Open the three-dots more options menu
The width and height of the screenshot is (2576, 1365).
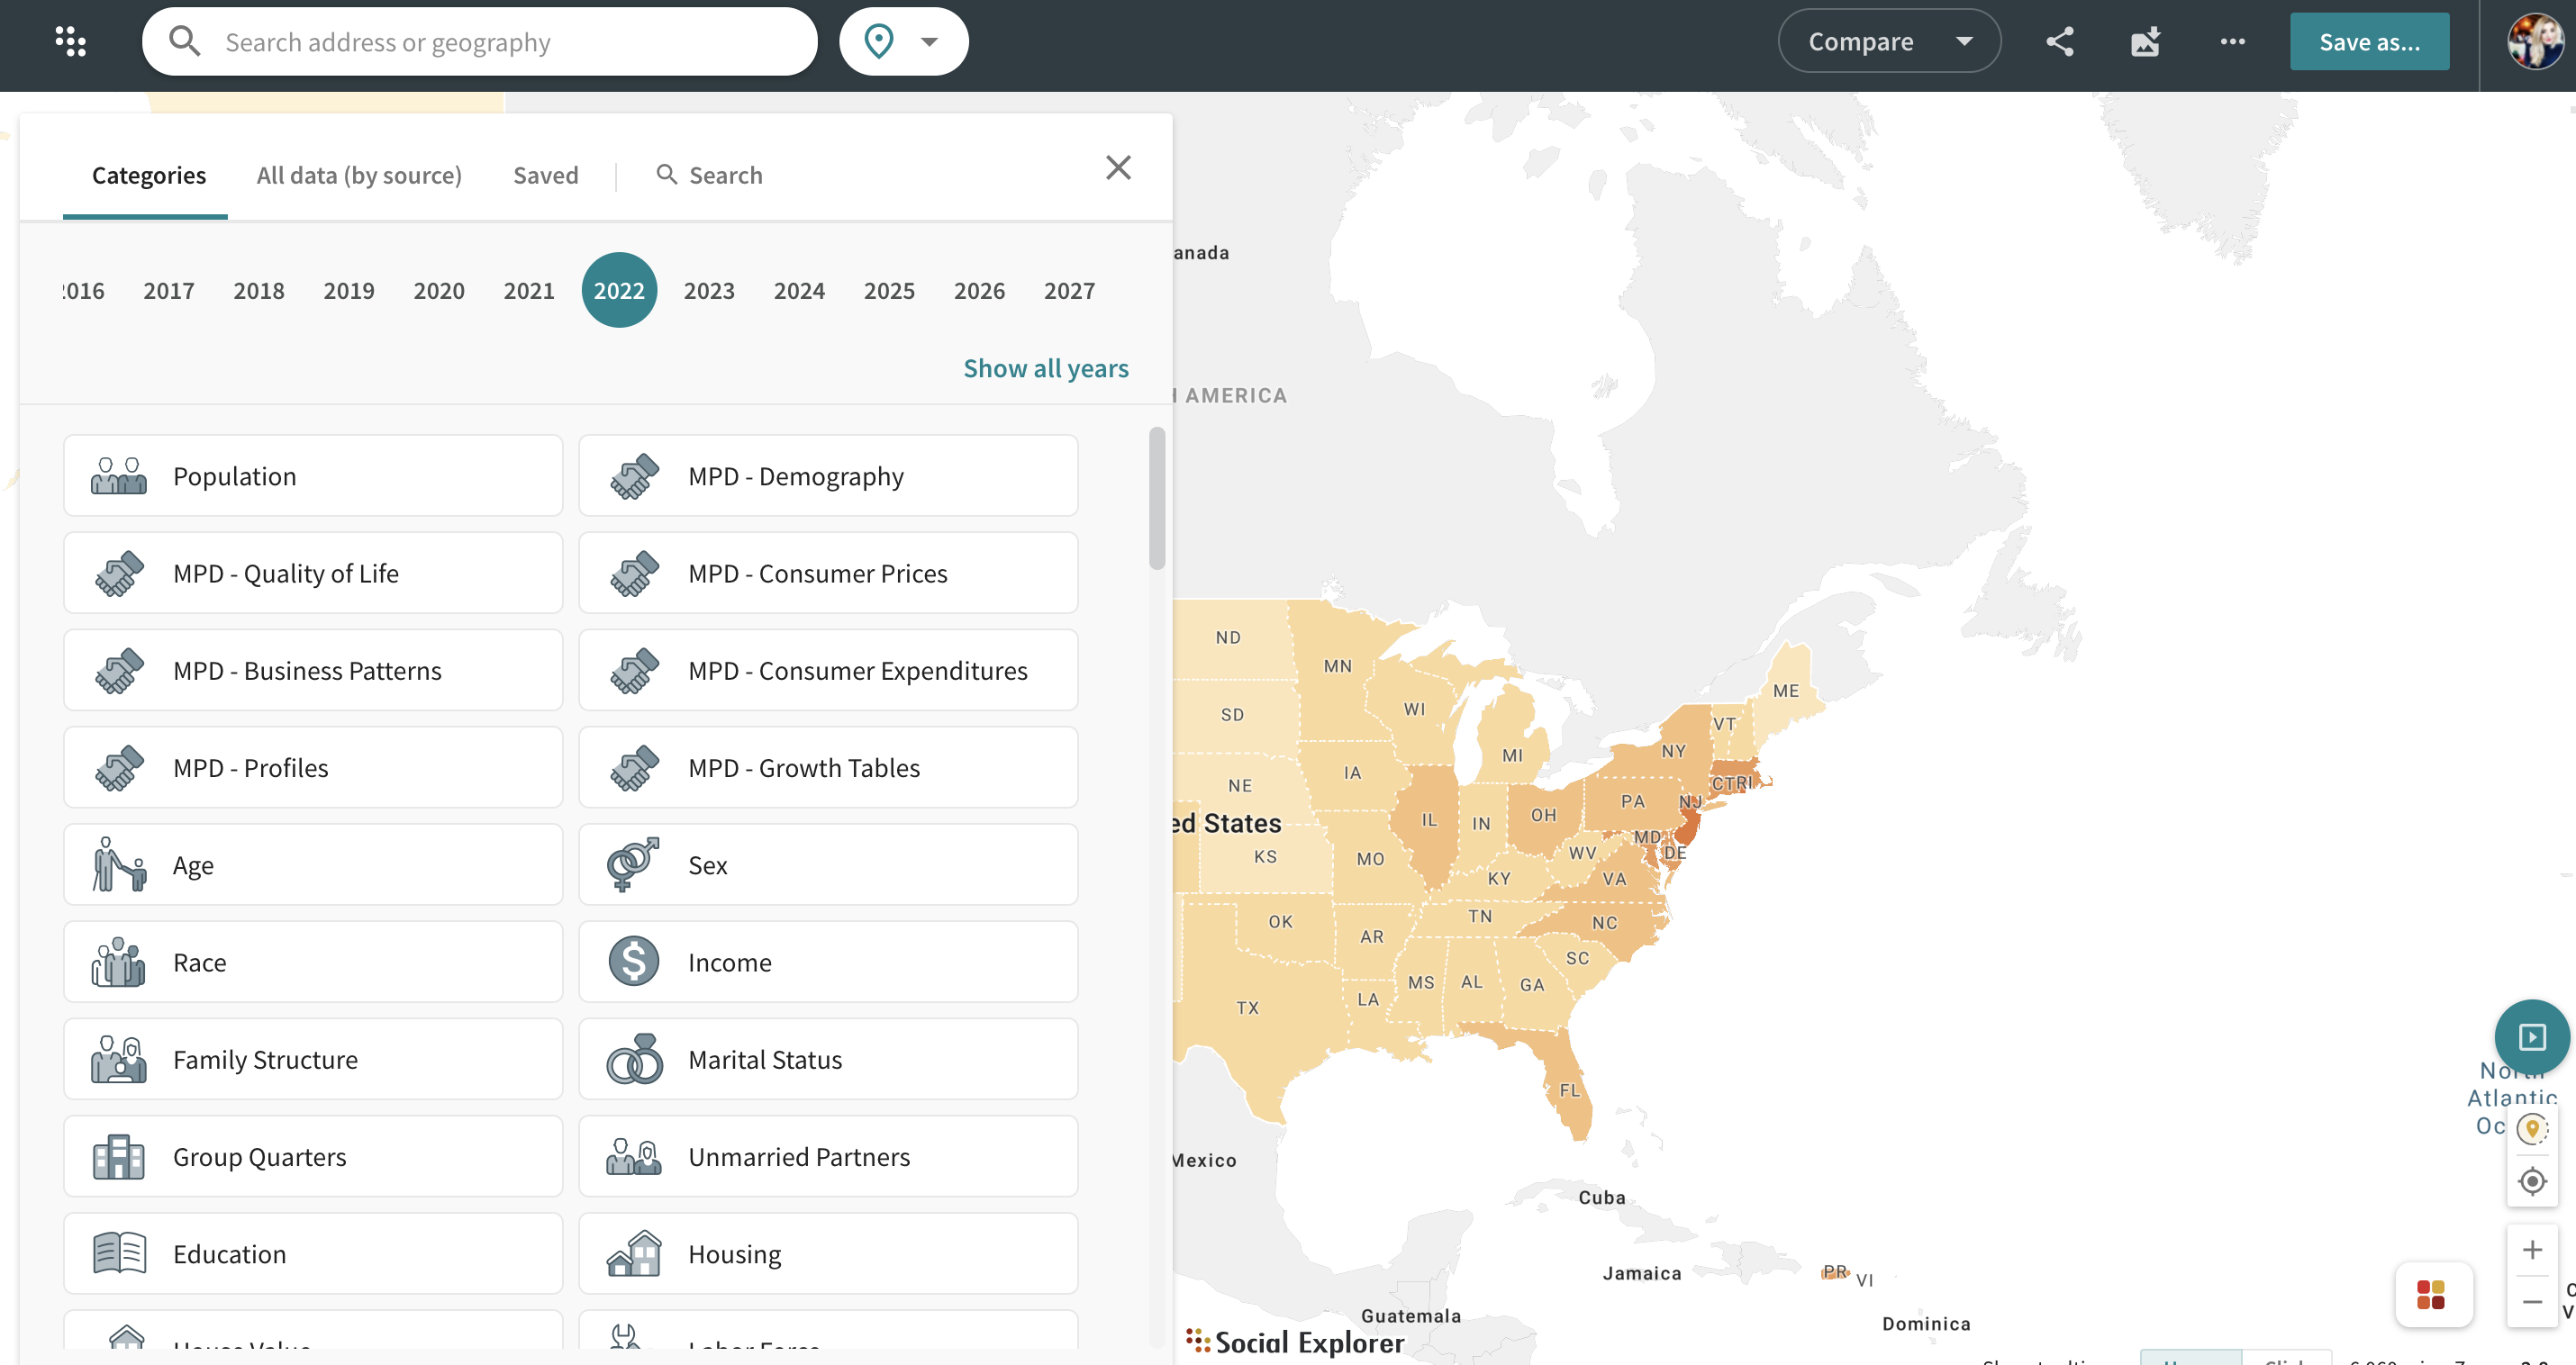click(x=2232, y=41)
